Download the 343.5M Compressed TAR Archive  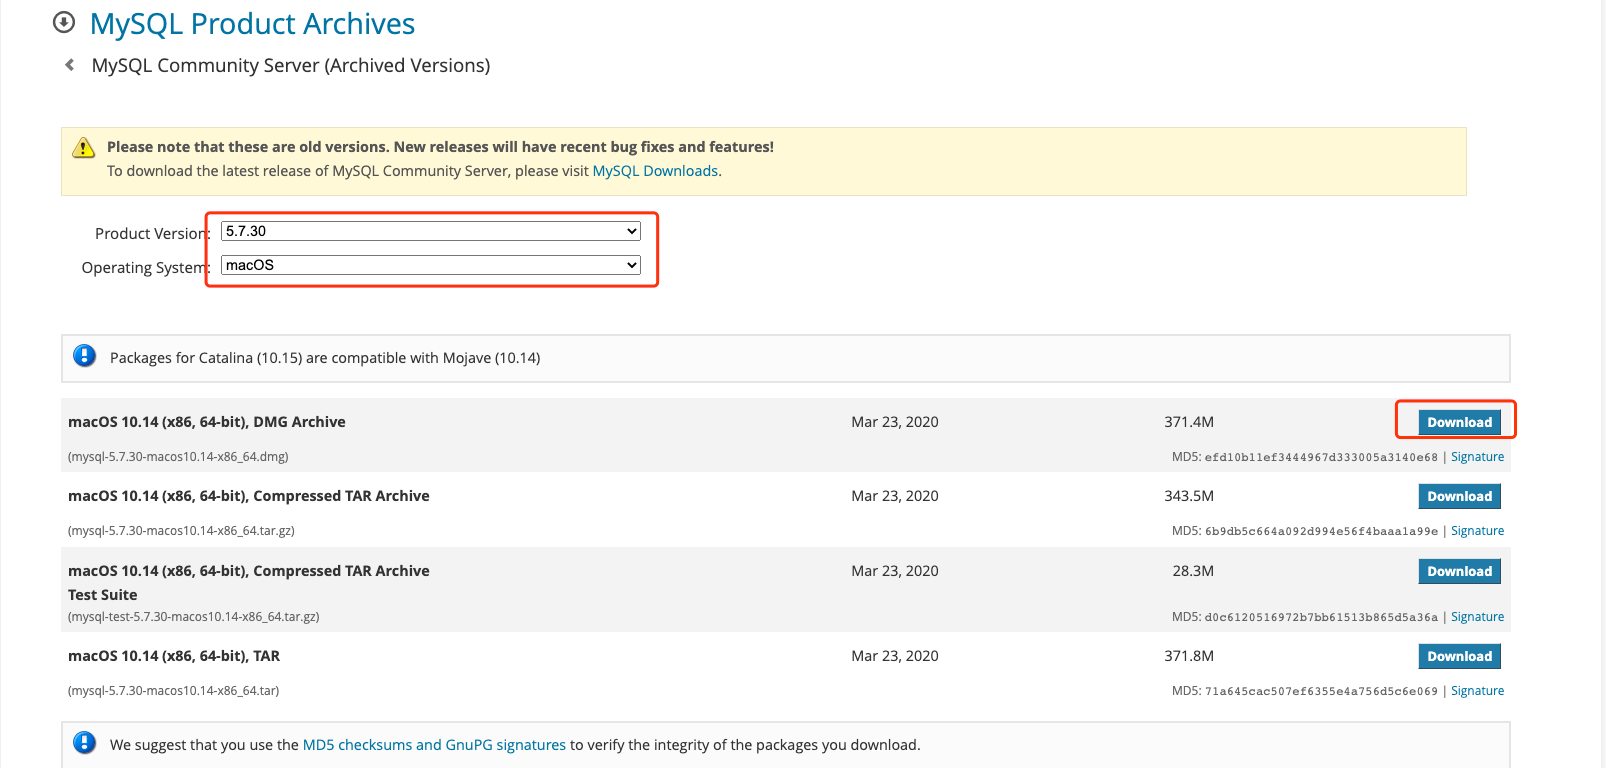point(1459,496)
